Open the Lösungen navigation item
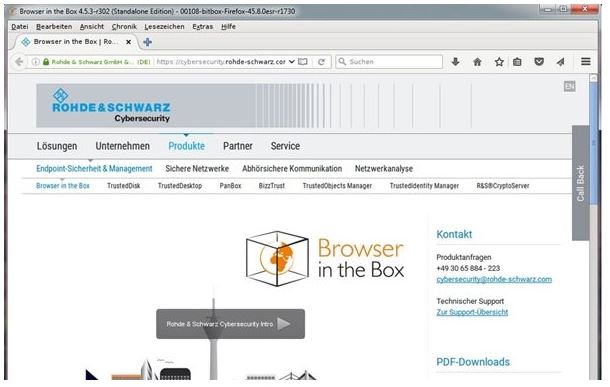The width and height of the screenshot is (610, 387). (x=57, y=146)
